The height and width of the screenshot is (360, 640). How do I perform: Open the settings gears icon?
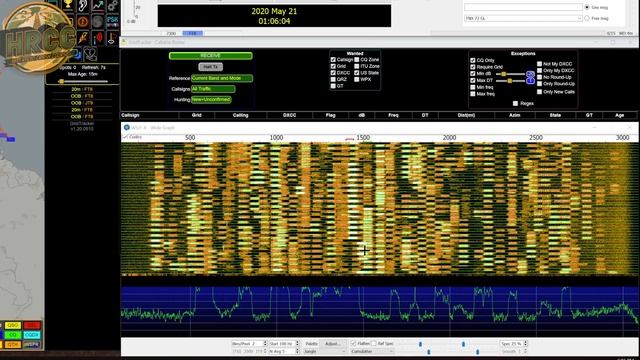(113, 5)
